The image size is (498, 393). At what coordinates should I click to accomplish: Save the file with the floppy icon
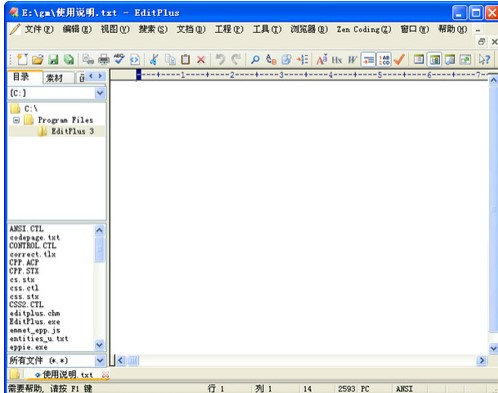[x=53, y=60]
